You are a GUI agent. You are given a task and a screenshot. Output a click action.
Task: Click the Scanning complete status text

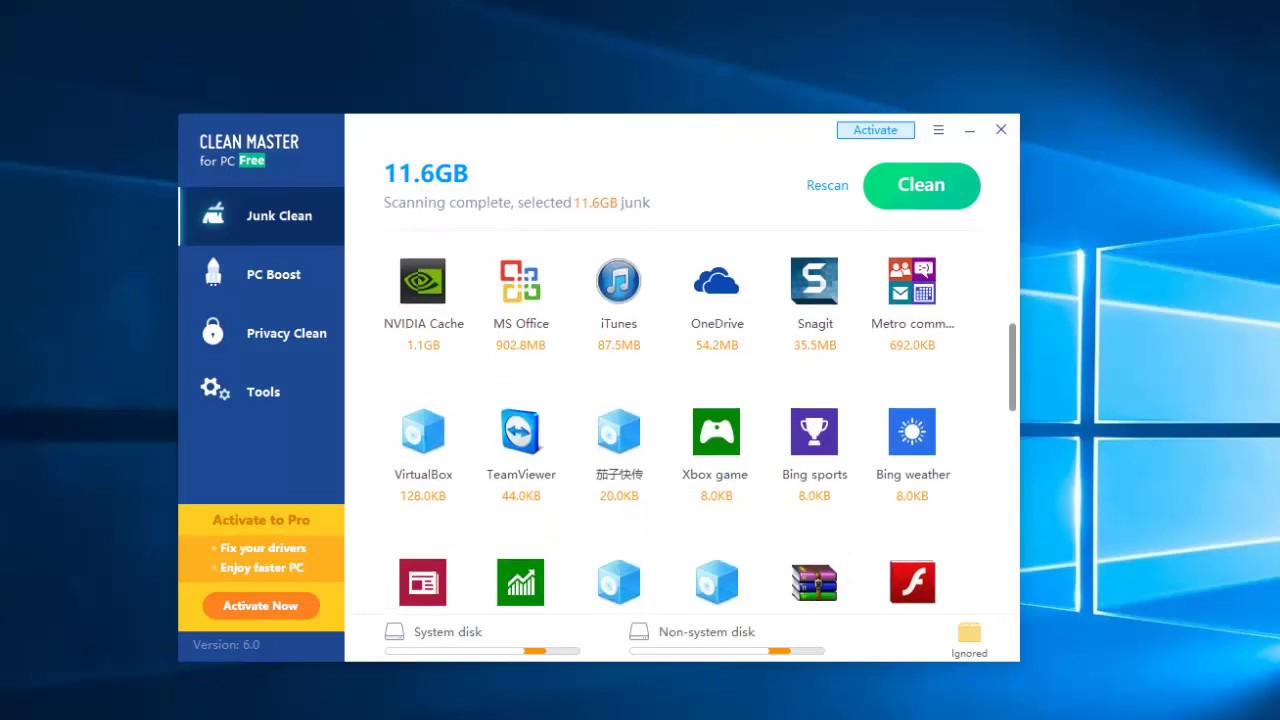(516, 203)
